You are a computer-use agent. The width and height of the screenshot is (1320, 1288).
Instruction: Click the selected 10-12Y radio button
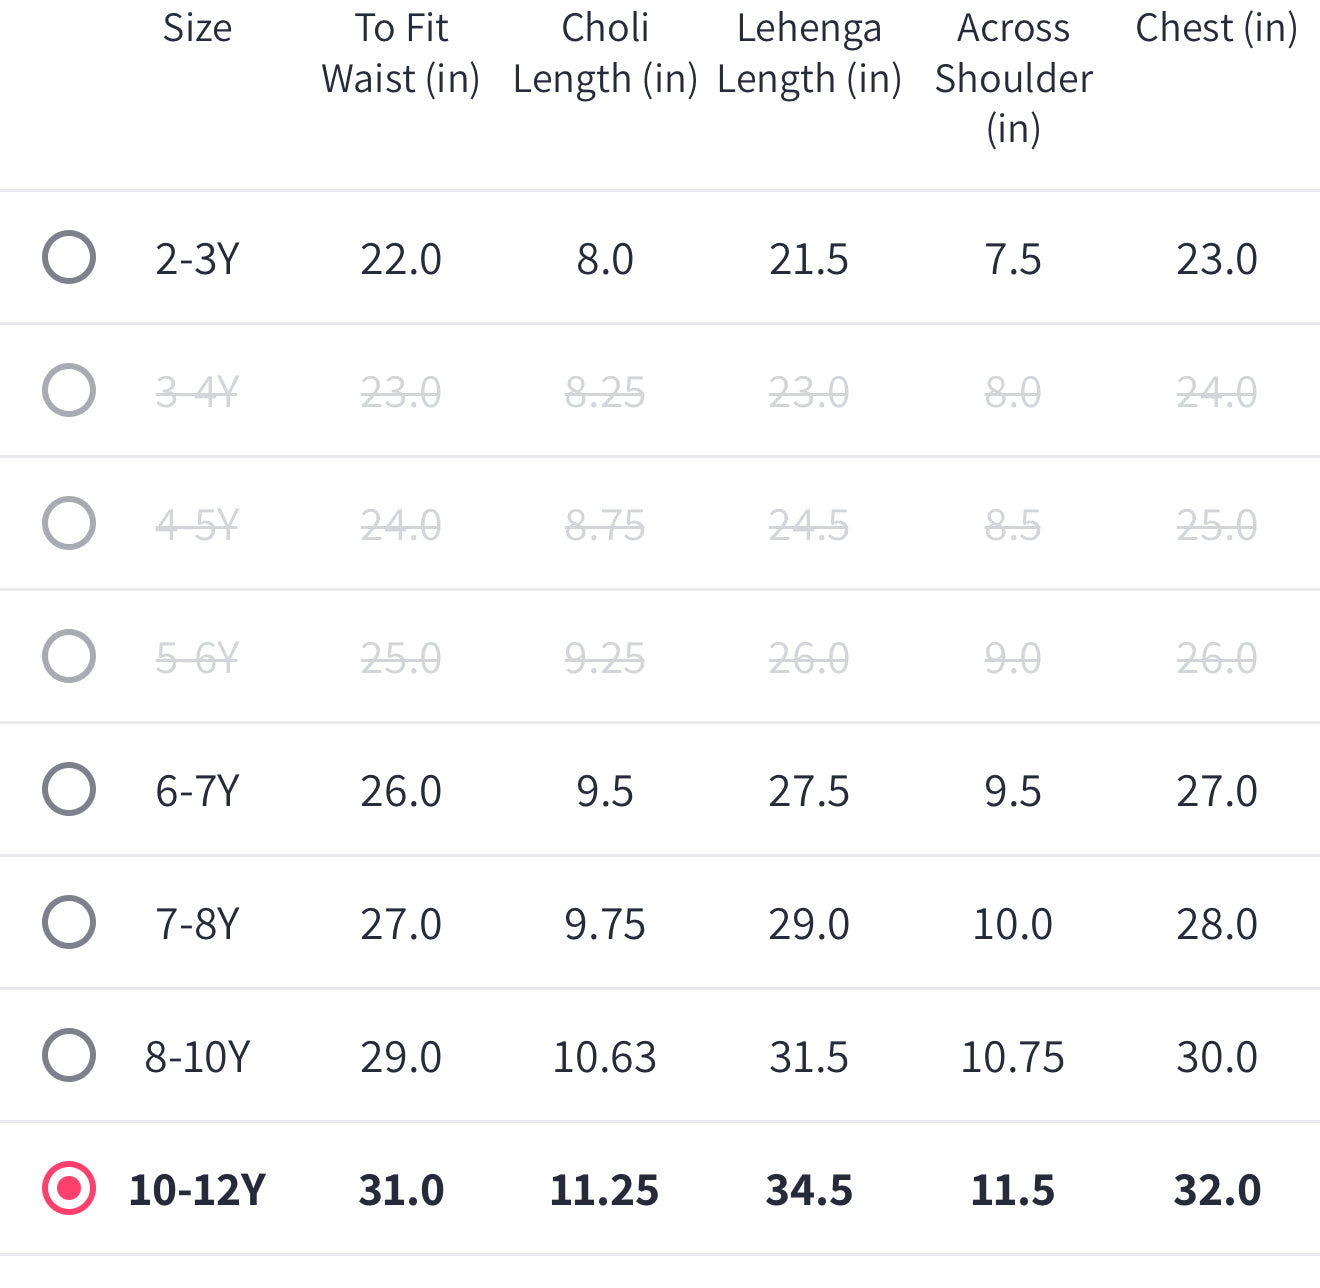point(69,1188)
